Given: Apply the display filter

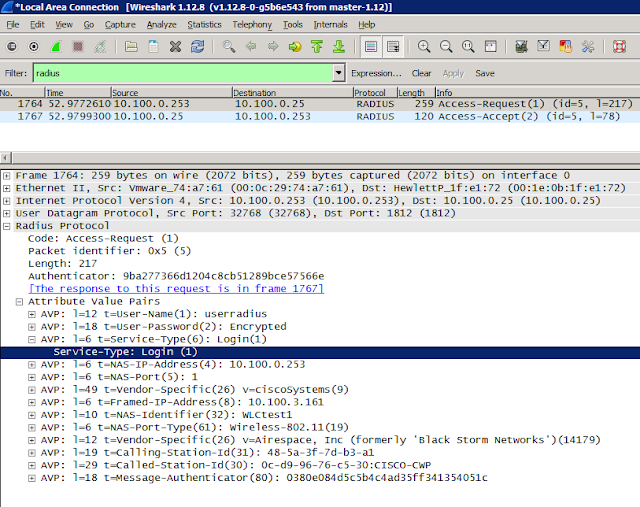Looking at the screenshot, I should pyautogui.click(x=453, y=73).
